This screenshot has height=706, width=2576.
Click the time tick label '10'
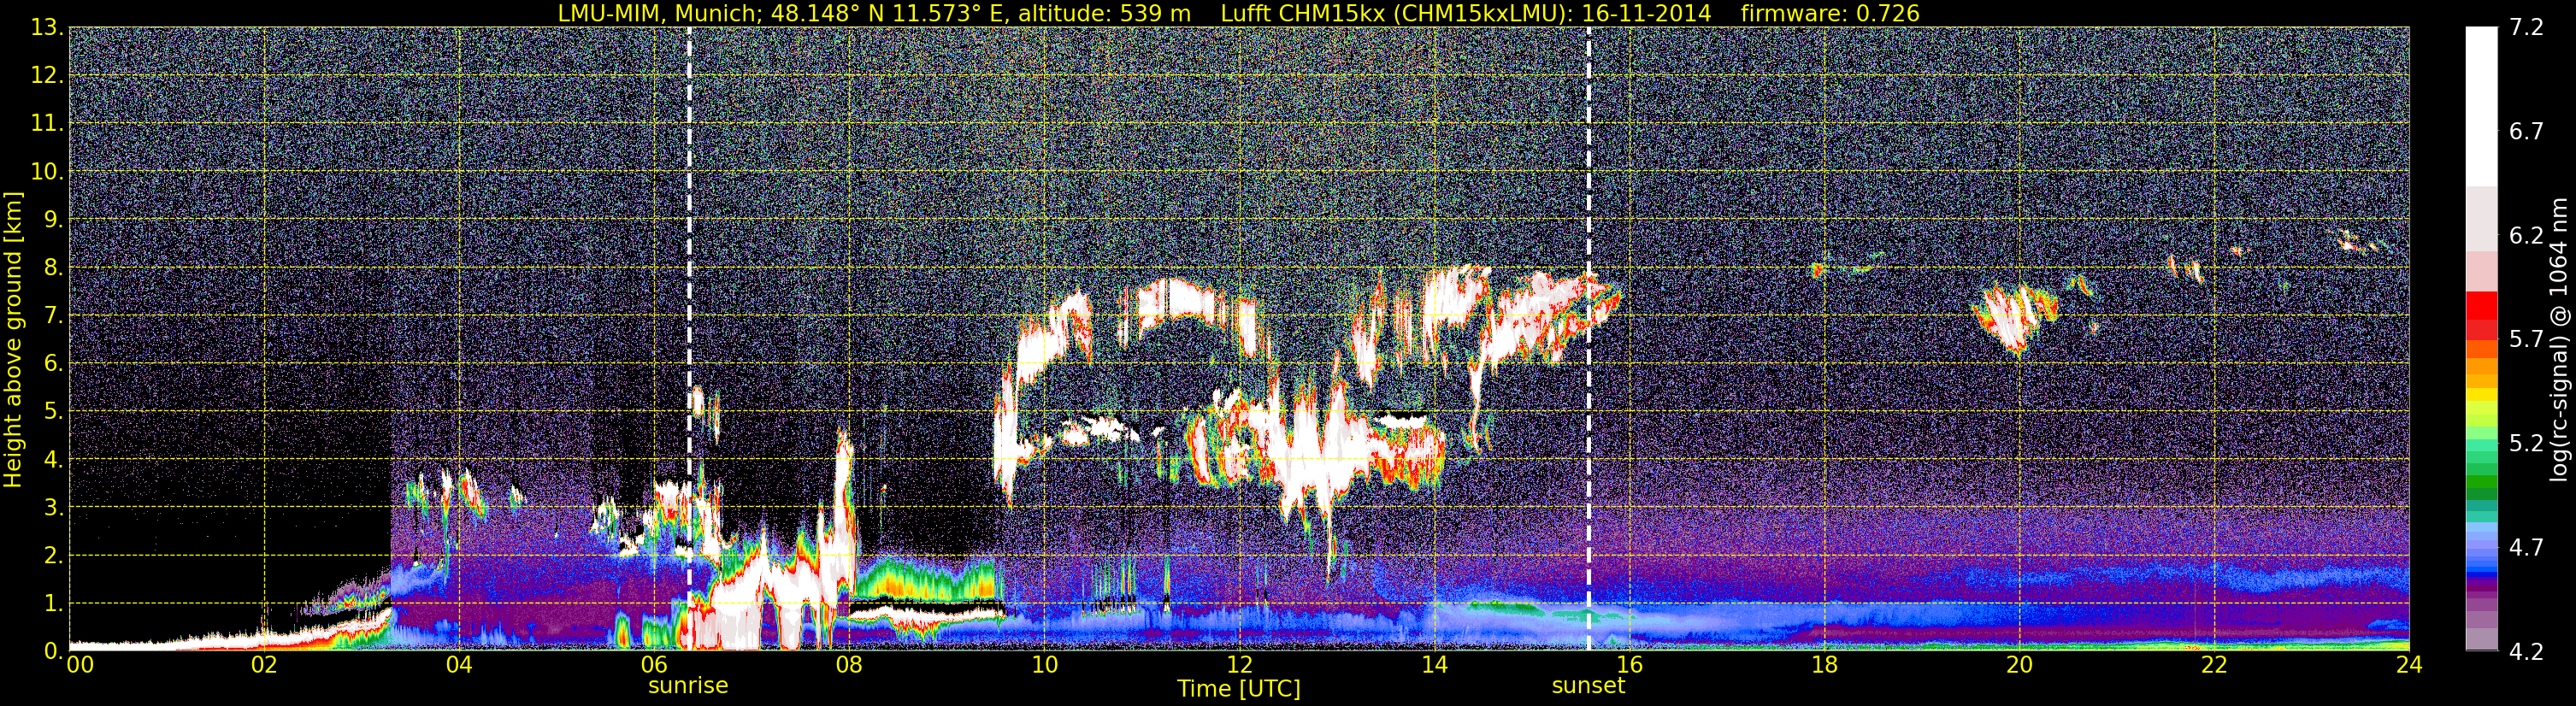click(1044, 666)
